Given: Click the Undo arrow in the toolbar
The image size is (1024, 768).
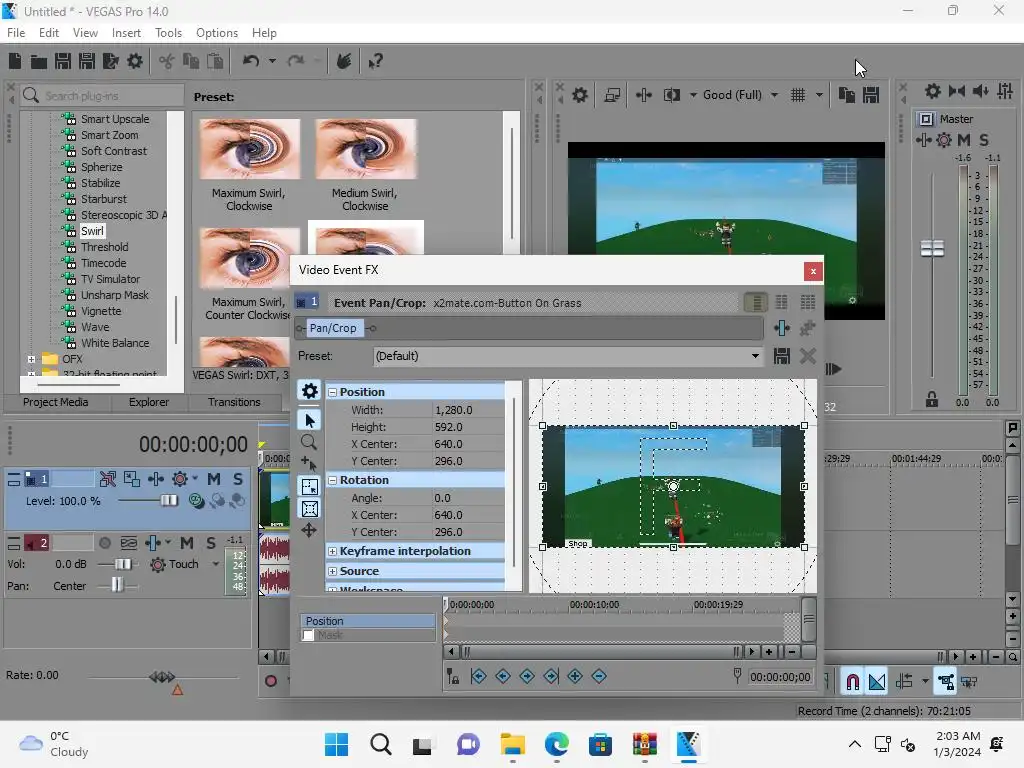Looking at the screenshot, I should [x=251, y=61].
